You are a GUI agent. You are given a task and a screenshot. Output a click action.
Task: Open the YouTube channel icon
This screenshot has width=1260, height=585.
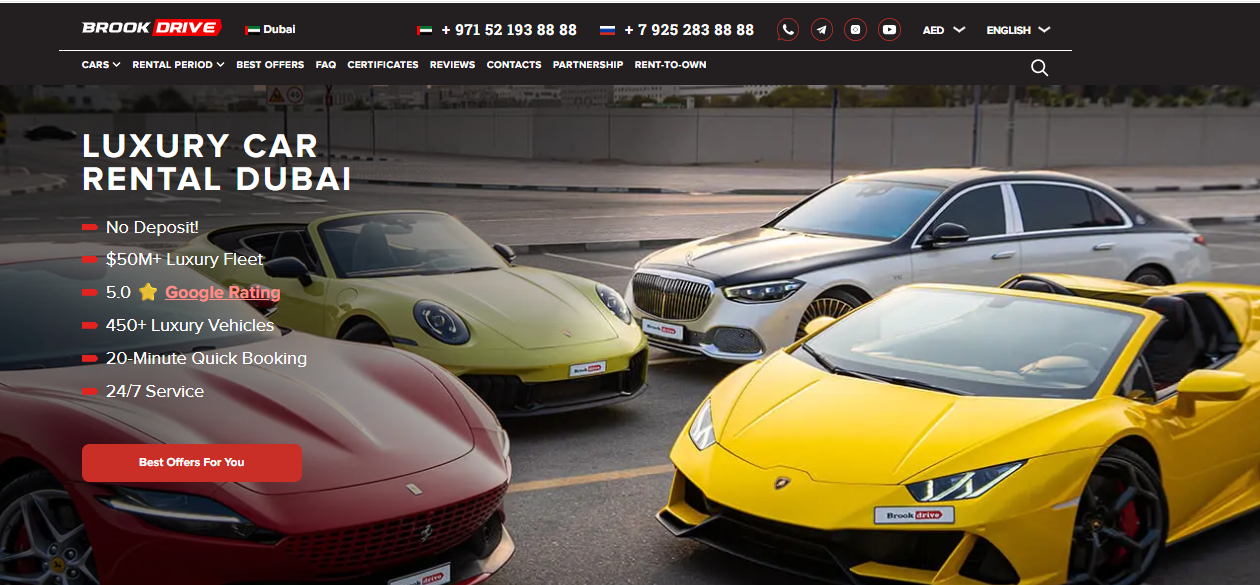889,30
